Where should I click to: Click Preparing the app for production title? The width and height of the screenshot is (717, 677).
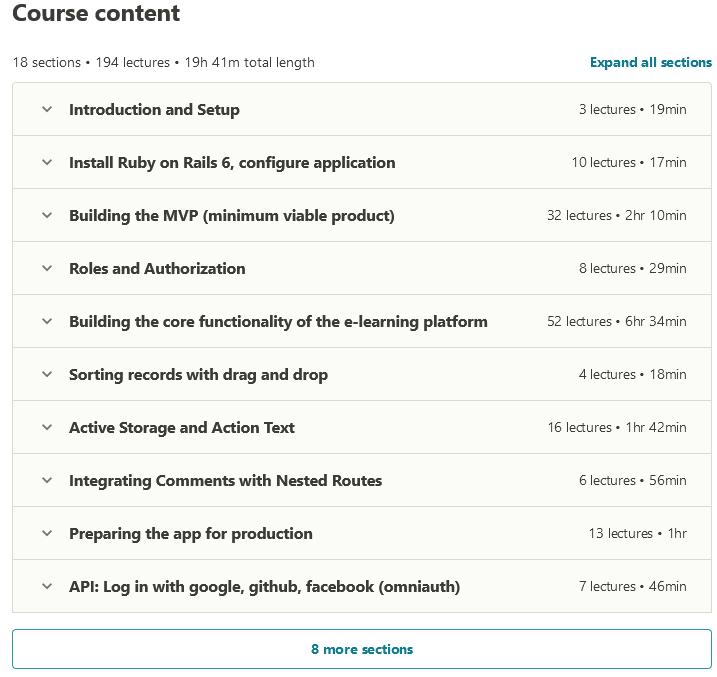[190, 534]
